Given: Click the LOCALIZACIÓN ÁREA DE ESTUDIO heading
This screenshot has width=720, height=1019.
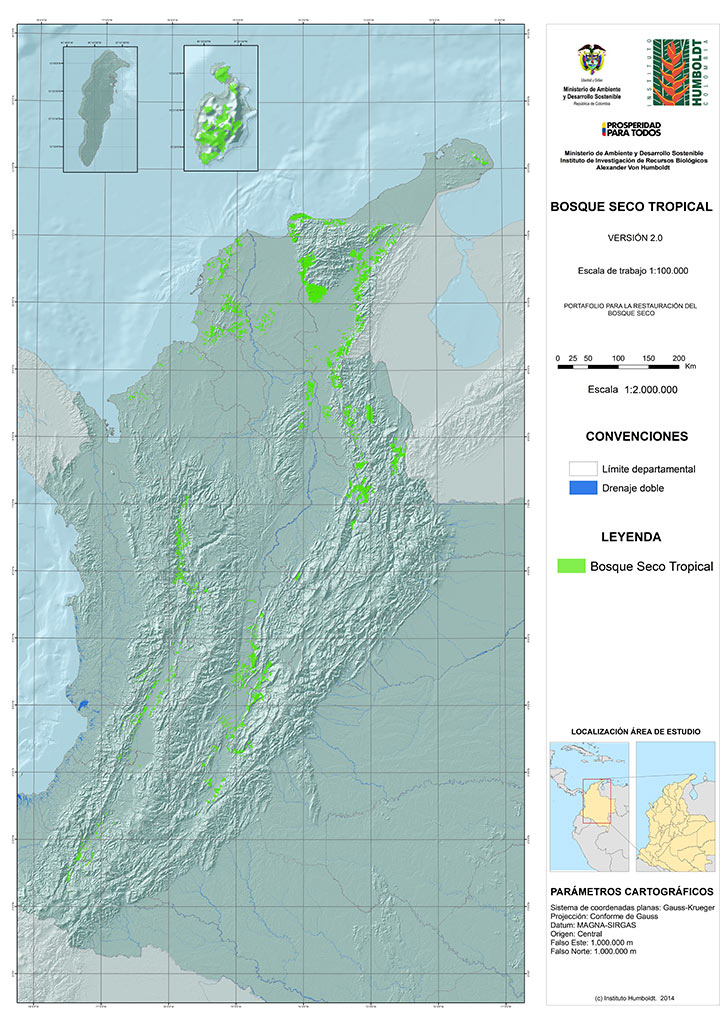Looking at the screenshot, I should click(x=635, y=732).
